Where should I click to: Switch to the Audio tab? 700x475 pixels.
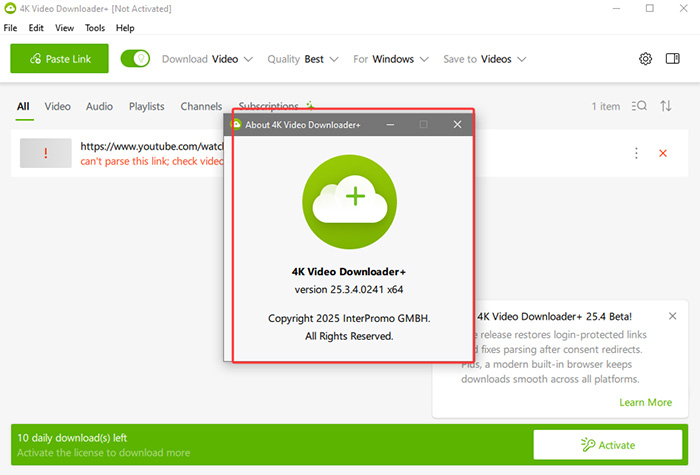pos(99,106)
